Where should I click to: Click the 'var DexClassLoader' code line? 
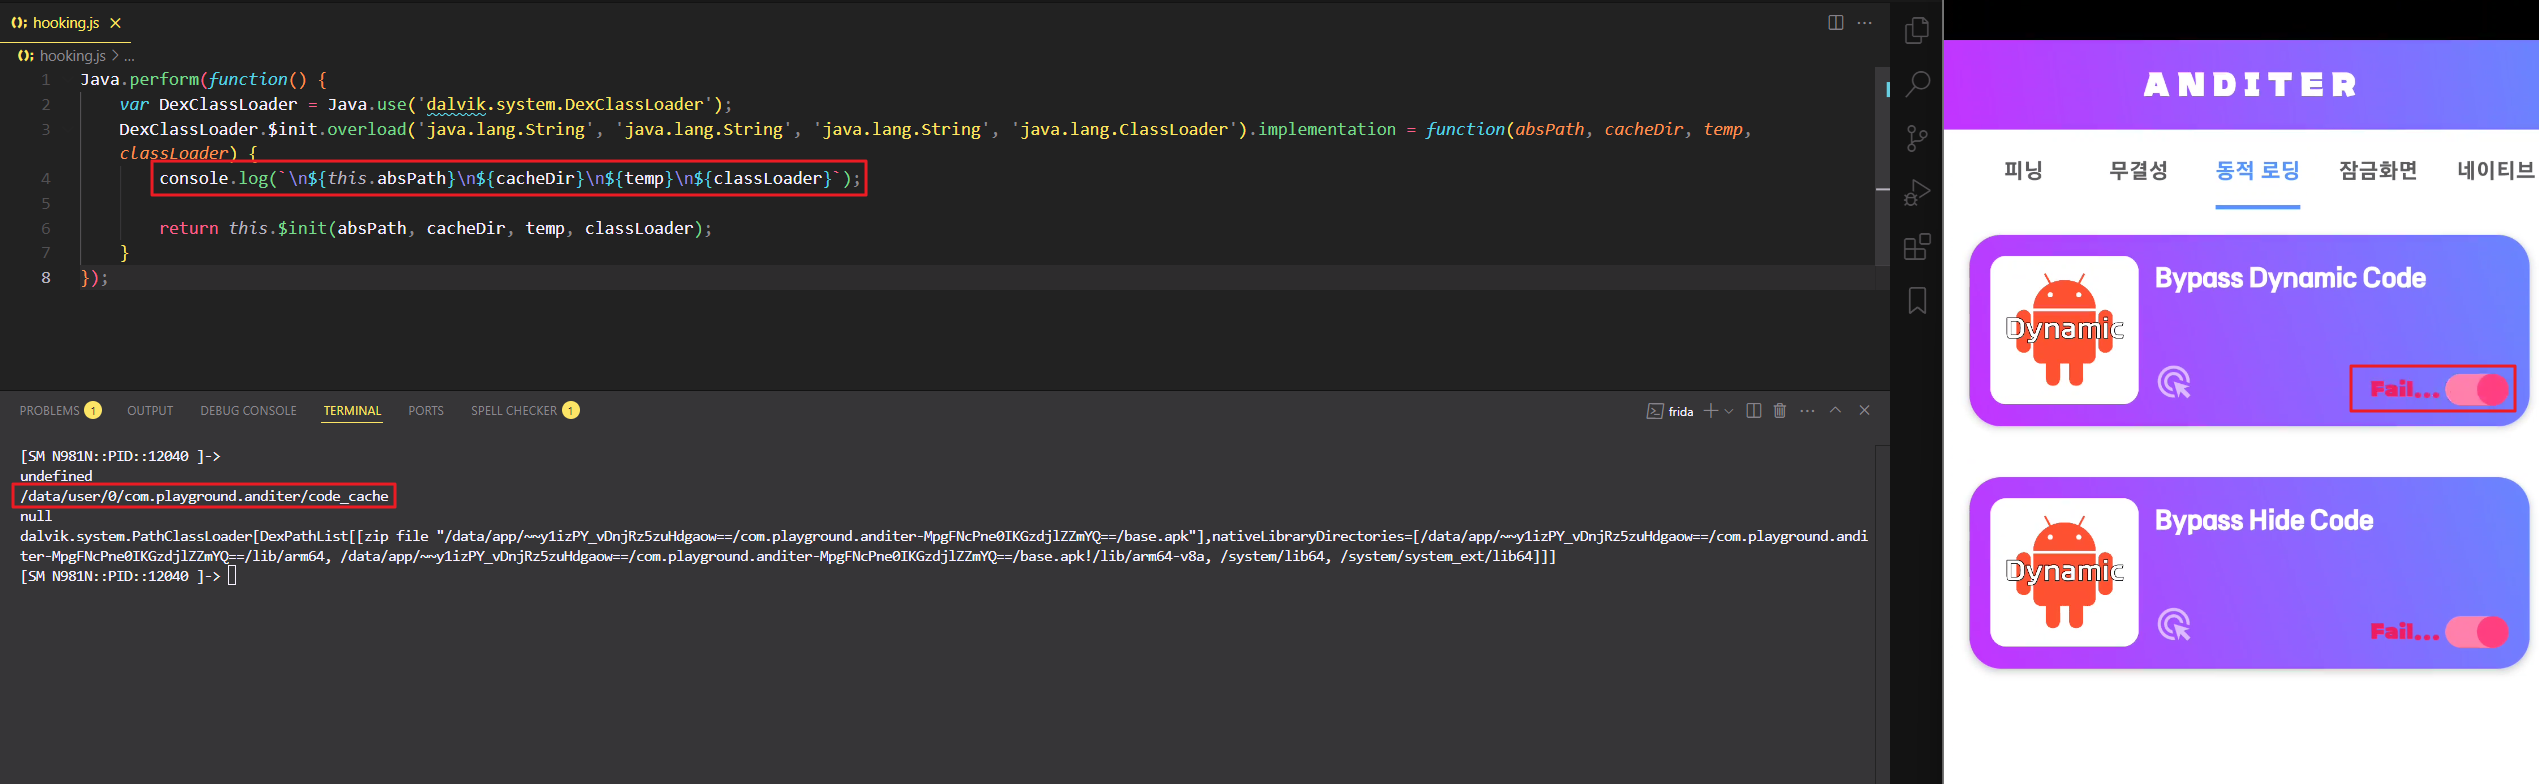tap(425, 105)
